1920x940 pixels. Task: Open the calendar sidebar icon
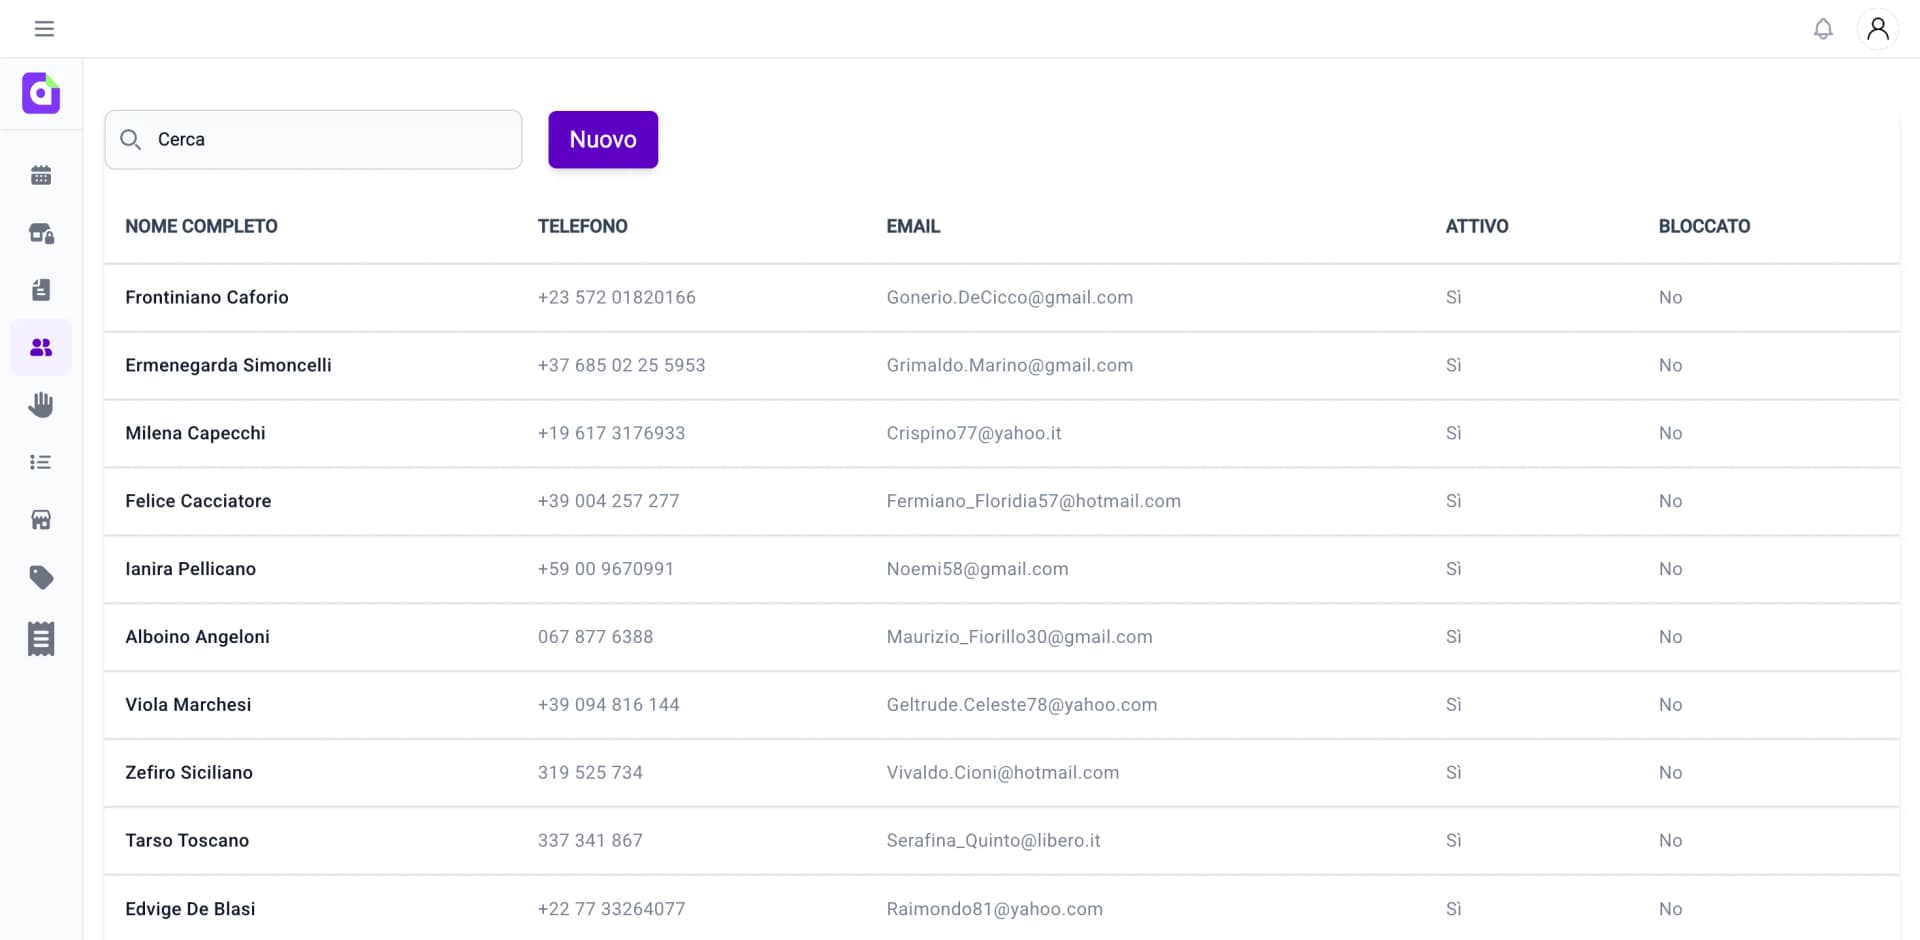(x=41, y=176)
